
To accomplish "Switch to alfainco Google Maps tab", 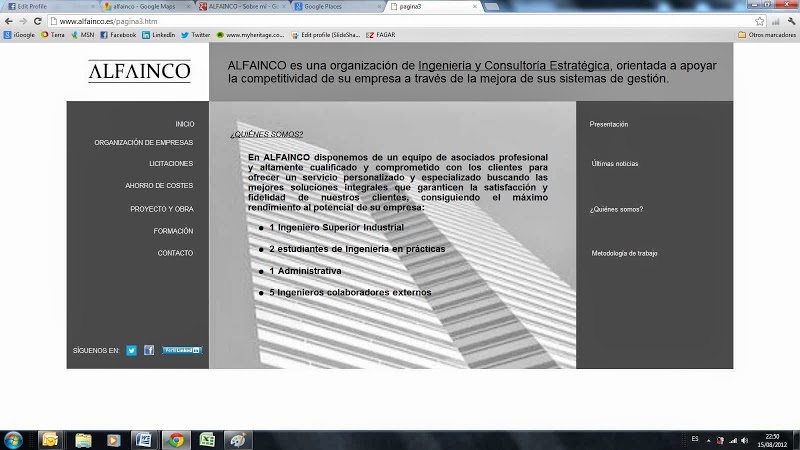I will [145, 7].
